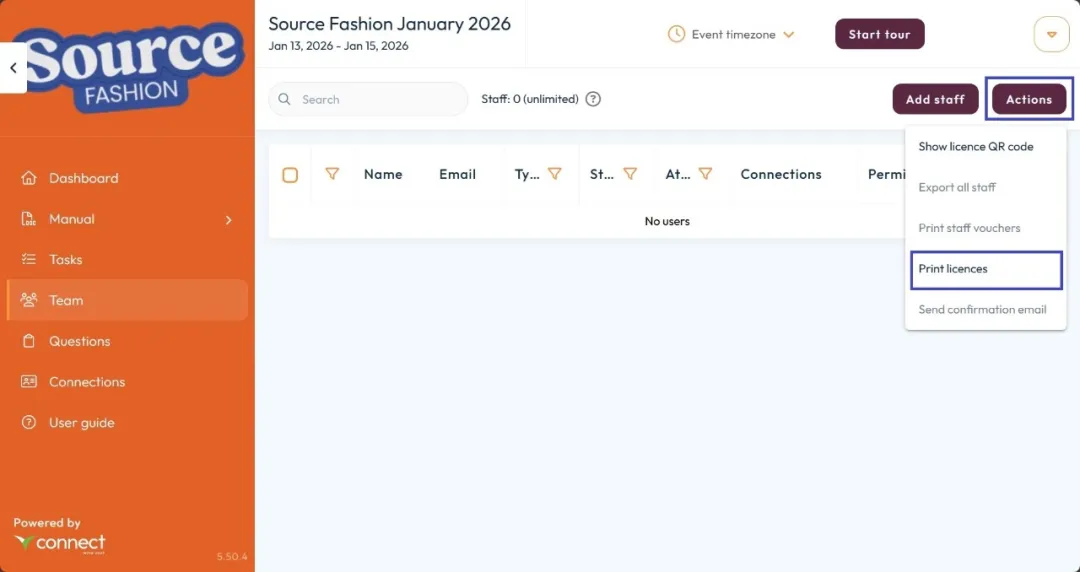Click the Tasks checklist icon
Screen dimensions: 1080x572
[29, 259]
